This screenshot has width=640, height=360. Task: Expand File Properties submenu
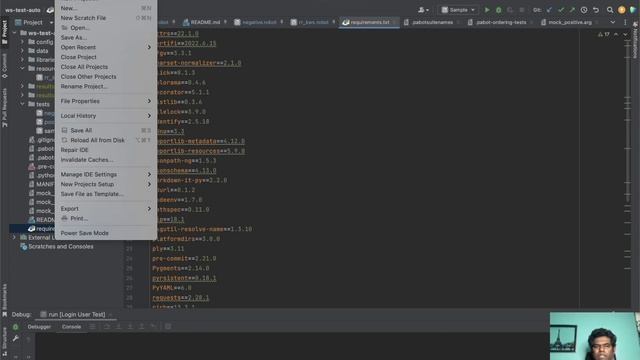106,101
